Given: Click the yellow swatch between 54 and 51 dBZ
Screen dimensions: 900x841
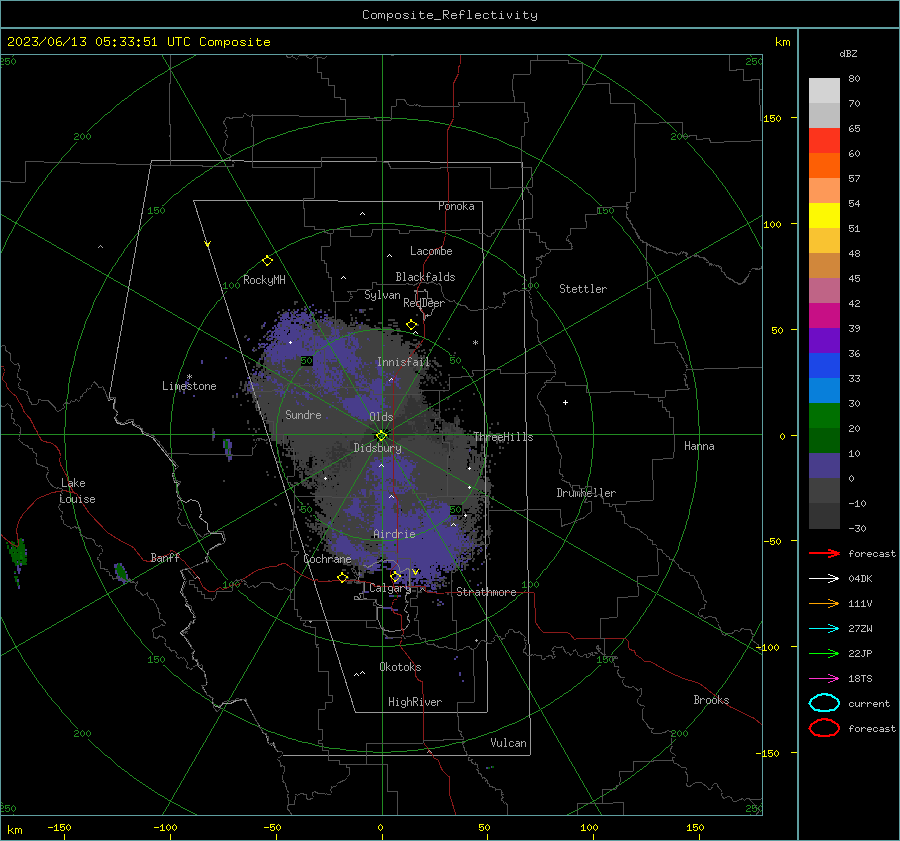Looking at the screenshot, I should (824, 215).
